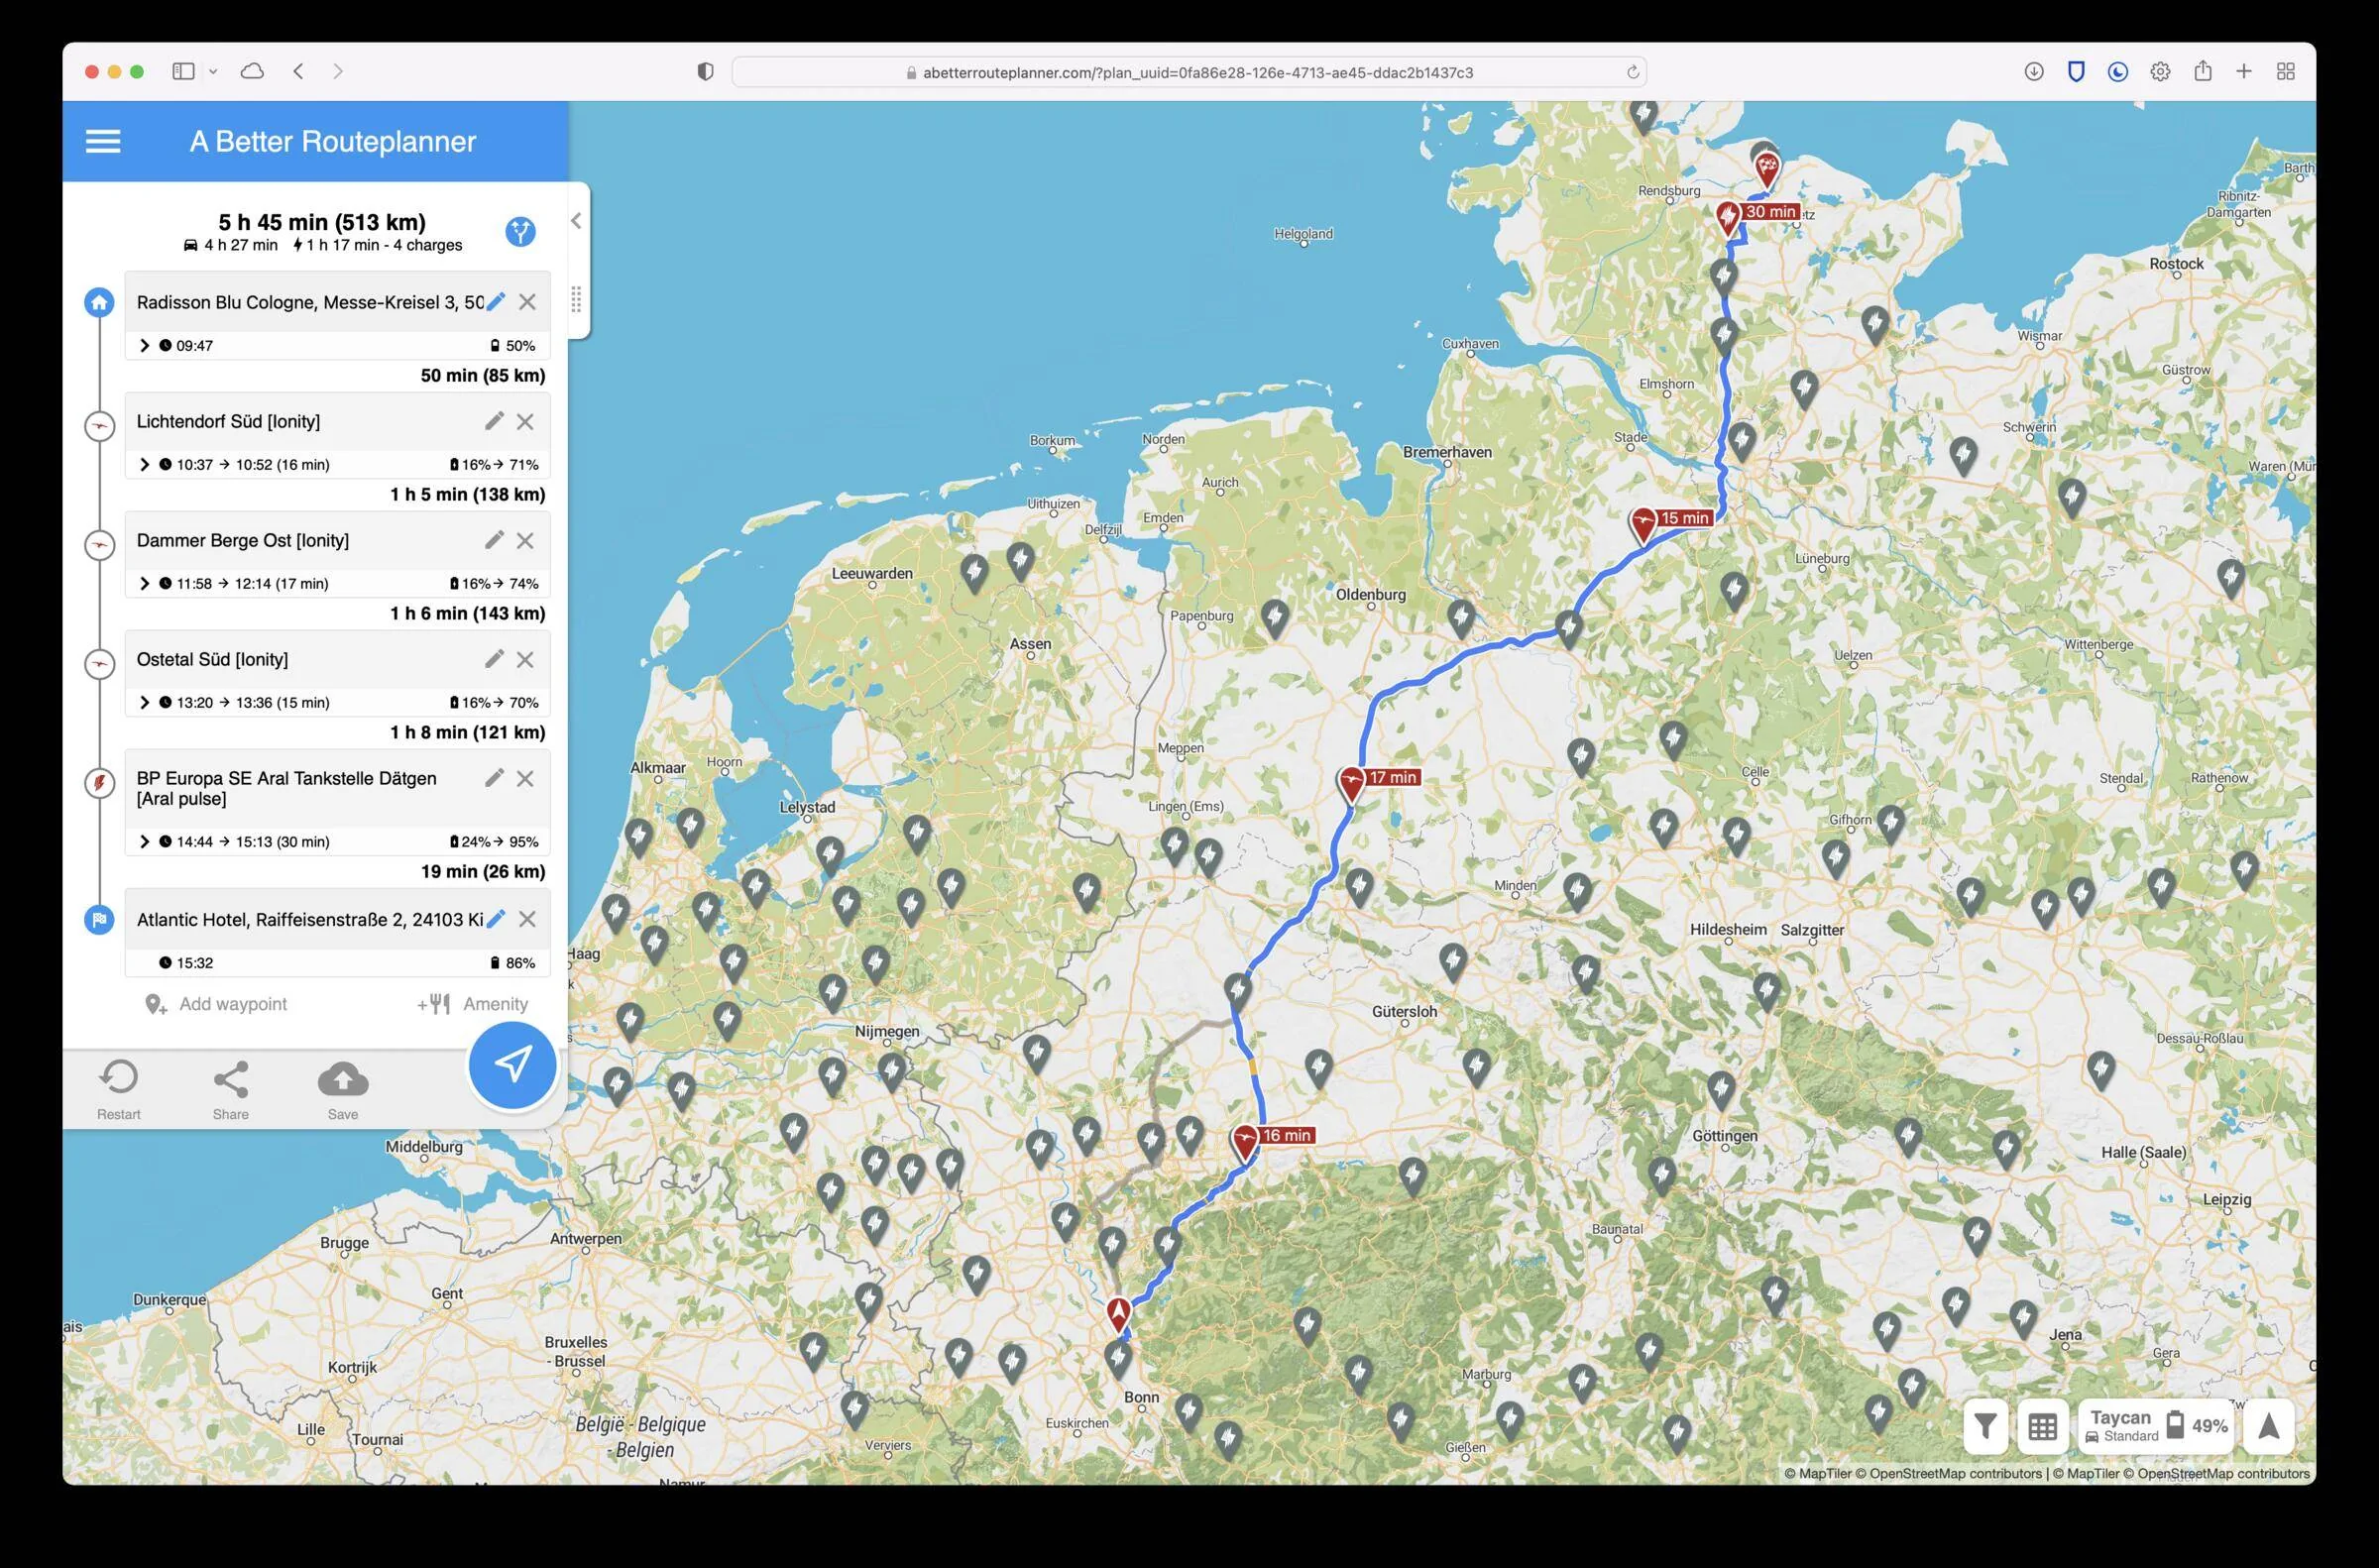The width and height of the screenshot is (2379, 1568).
Task: Grab the panel drag handle dots
Action: point(576,299)
